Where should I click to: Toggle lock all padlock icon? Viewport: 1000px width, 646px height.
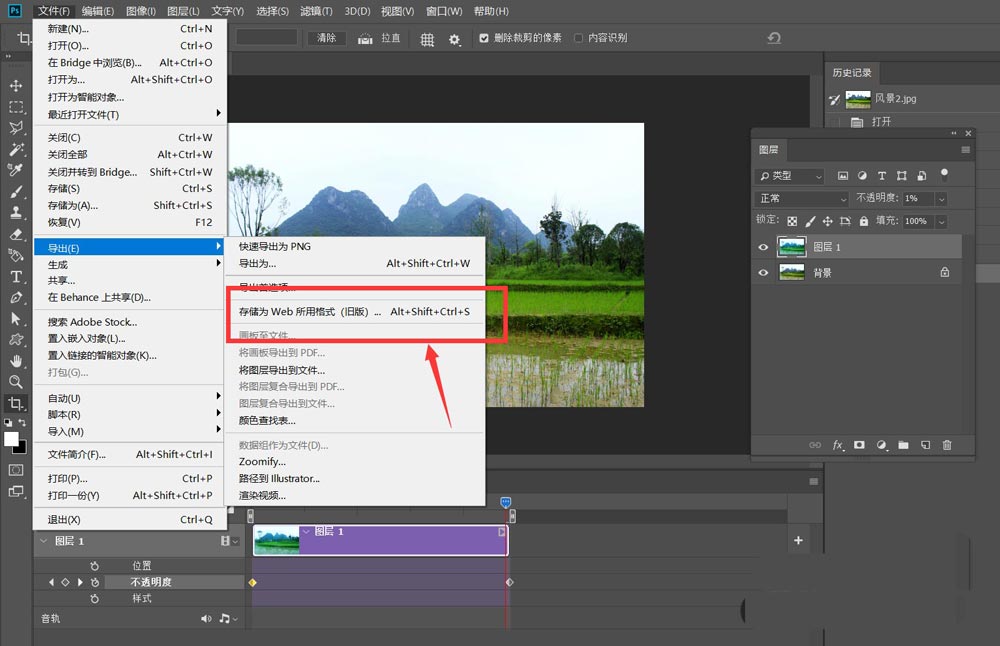click(864, 221)
